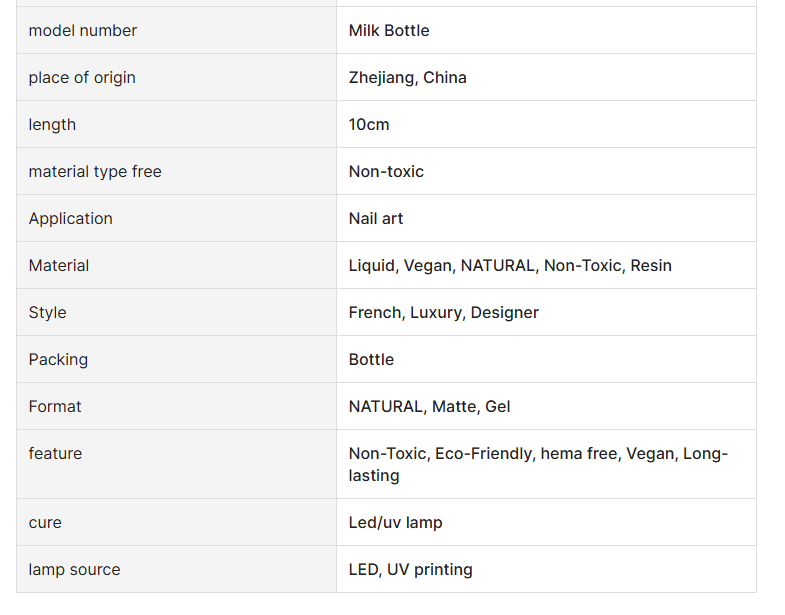Click the 'Led/uv lamp' cure value
This screenshot has width=785, height=615.
click(x=395, y=523)
